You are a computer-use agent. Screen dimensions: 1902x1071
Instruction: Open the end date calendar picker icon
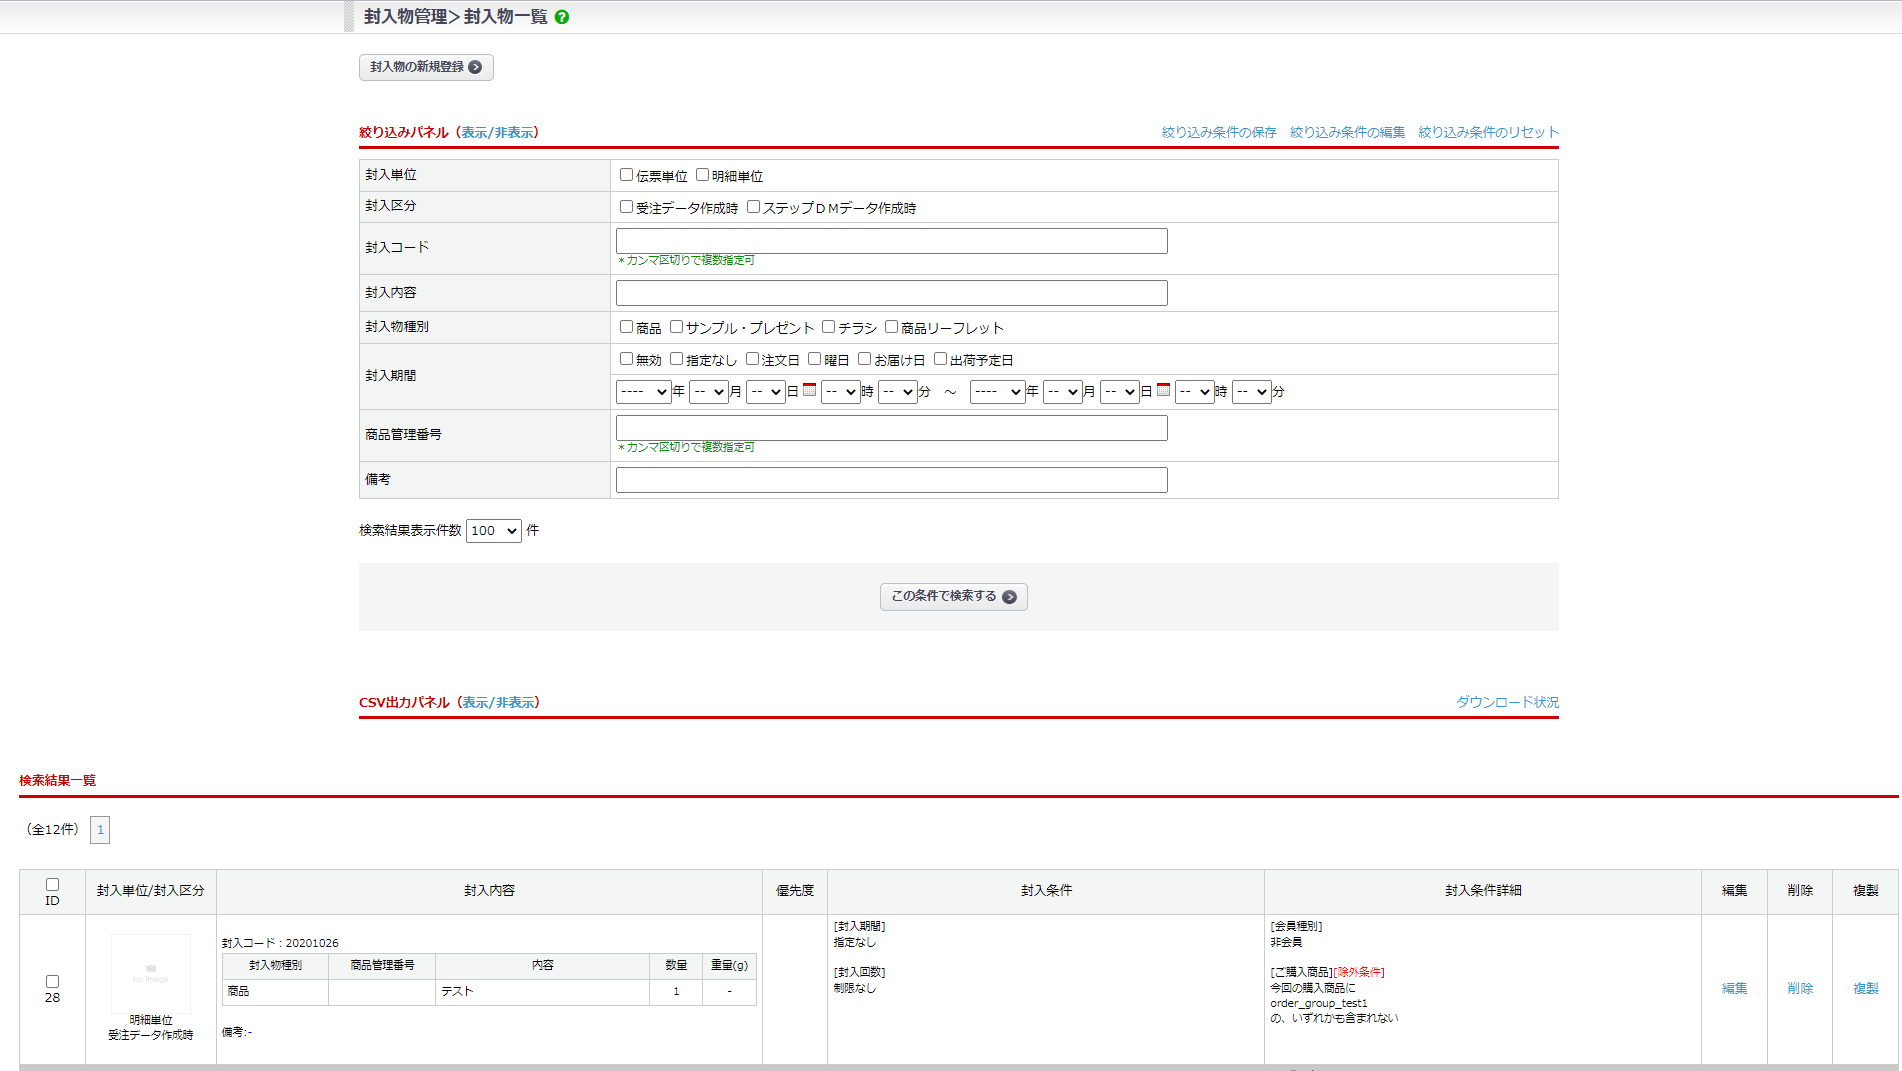pos(1163,390)
